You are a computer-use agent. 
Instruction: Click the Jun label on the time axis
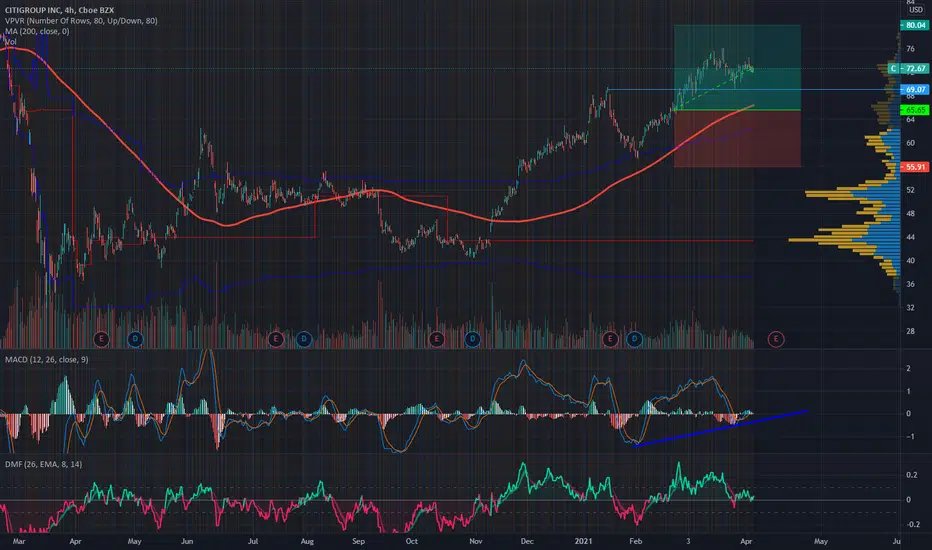pos(187,541)
